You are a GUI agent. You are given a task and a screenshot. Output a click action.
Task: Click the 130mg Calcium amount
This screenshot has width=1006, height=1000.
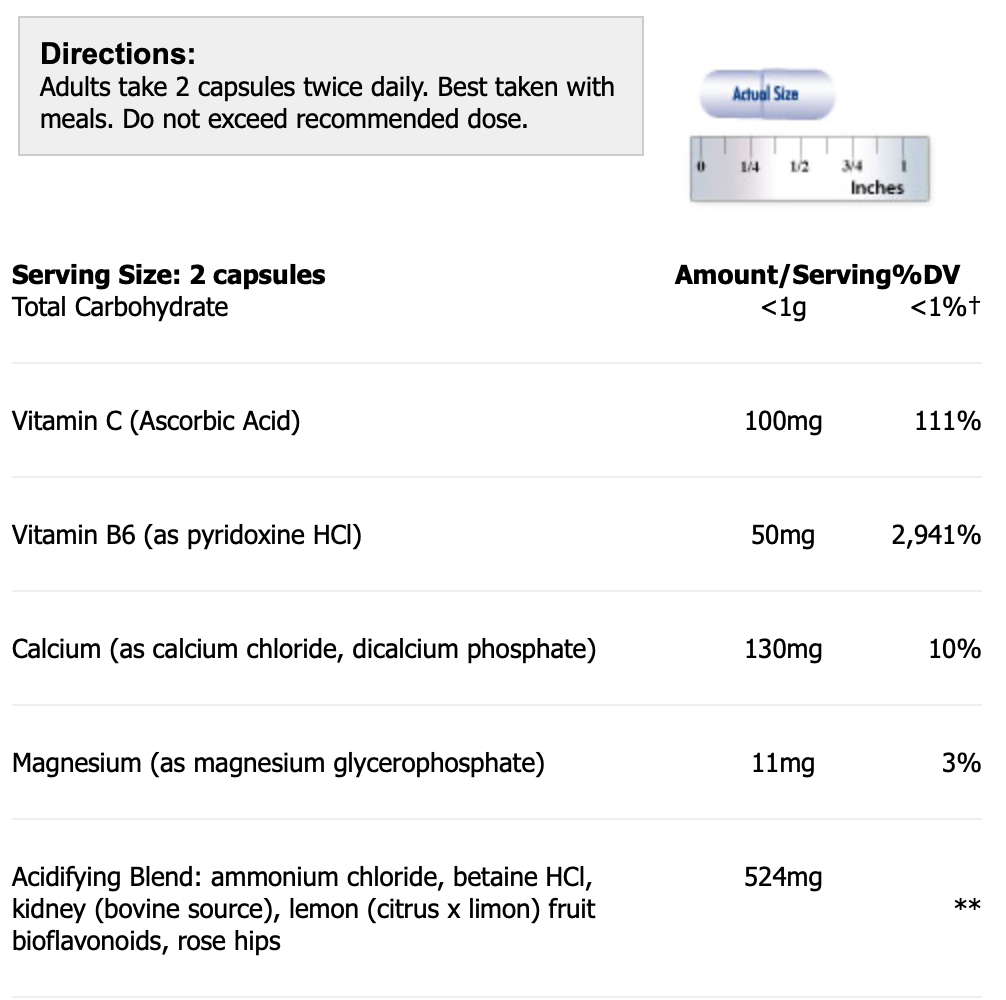click(x=783, y=650)
